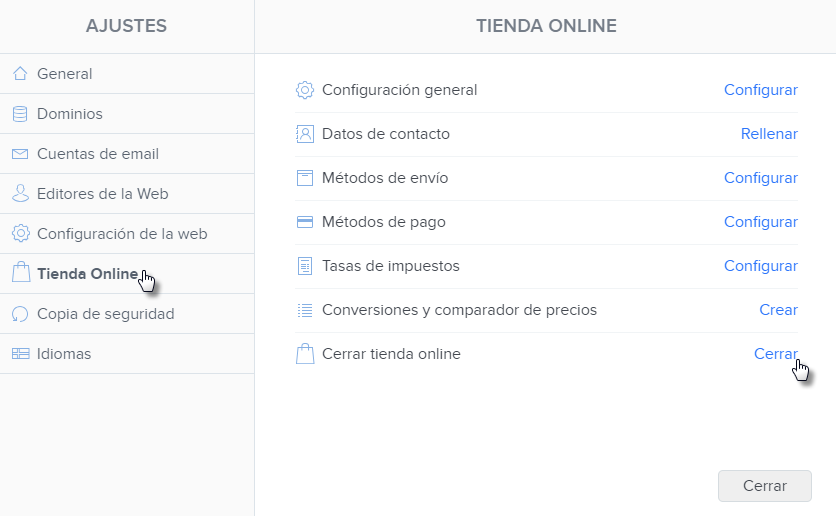Select Tienda Online in the sidebar

[87, 274]
